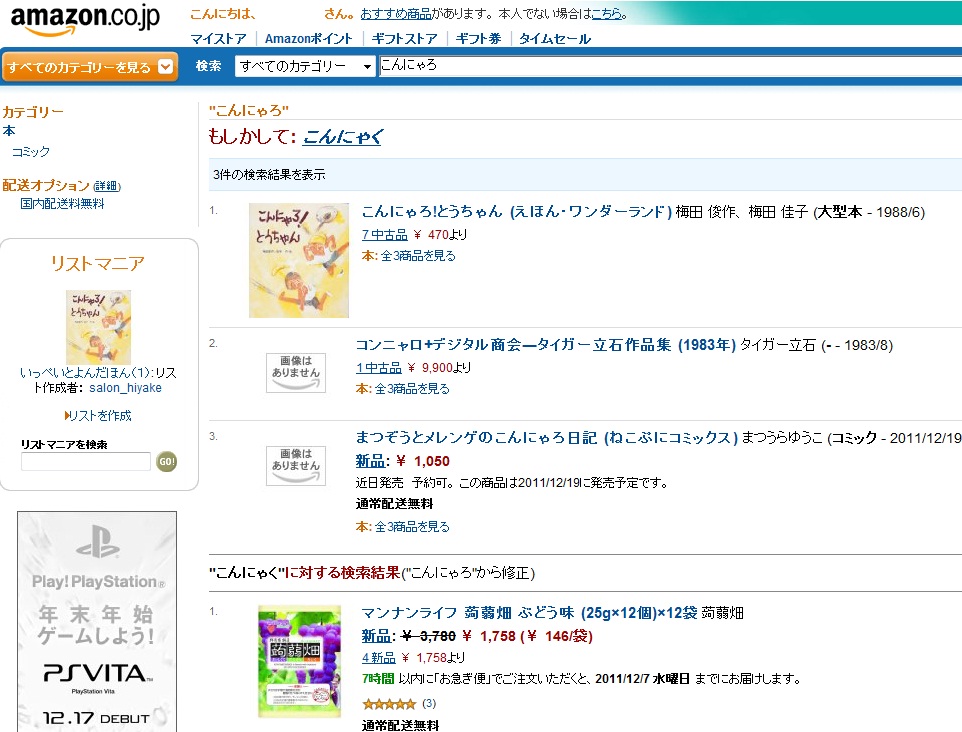View 7 中古品 offers
Image resolution: width=962 pixels, height=732 pixels.
click(x=385, y=234)
